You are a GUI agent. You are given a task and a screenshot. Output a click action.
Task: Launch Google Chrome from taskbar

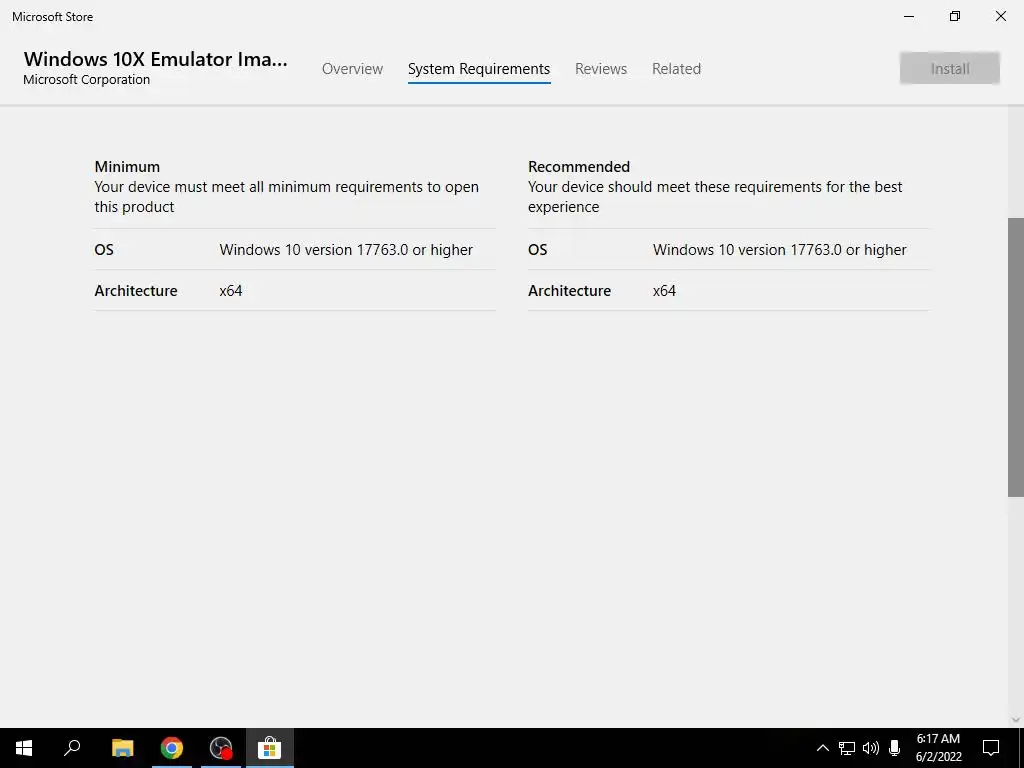click(x=172, y=748)
